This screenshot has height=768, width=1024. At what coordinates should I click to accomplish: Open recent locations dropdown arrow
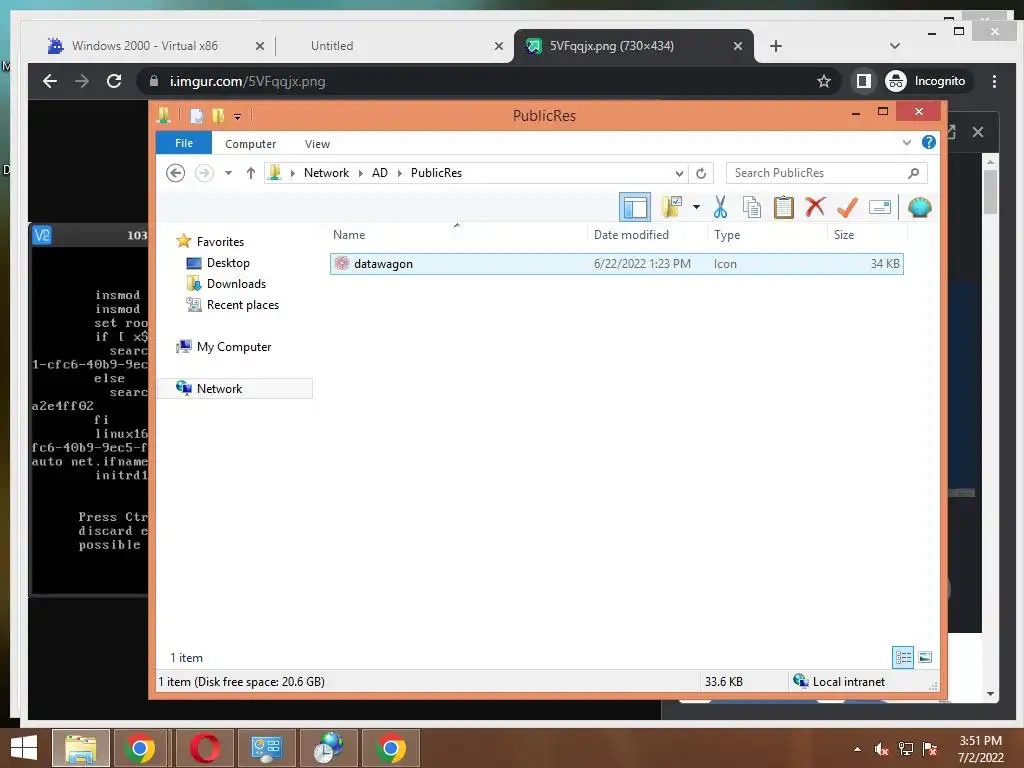[229, 173]
